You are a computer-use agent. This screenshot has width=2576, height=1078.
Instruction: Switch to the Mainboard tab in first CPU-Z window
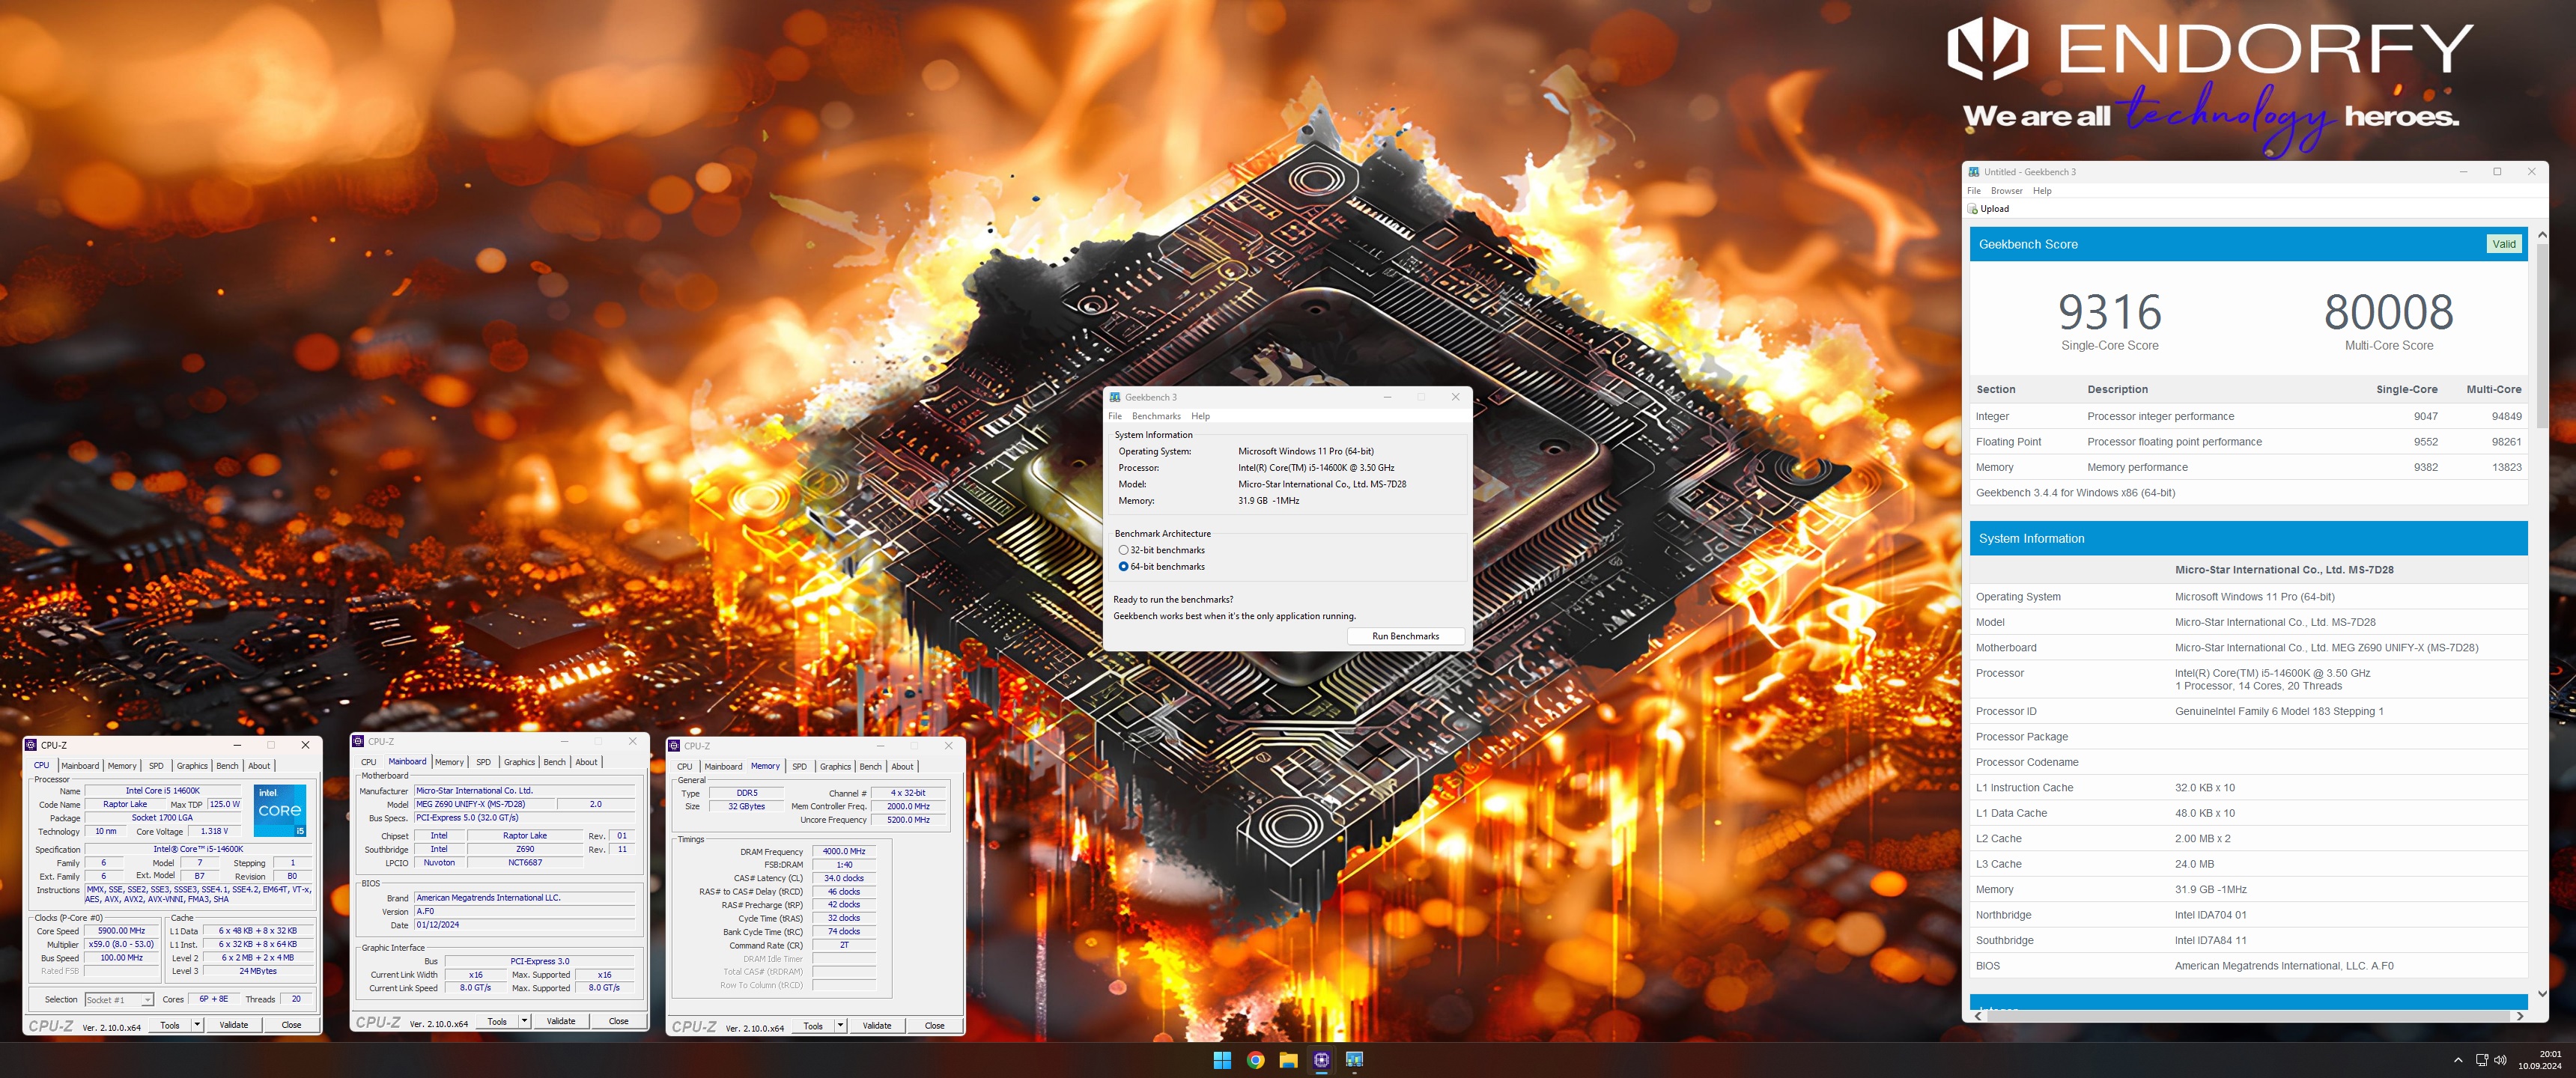click(x=80, y=766)
